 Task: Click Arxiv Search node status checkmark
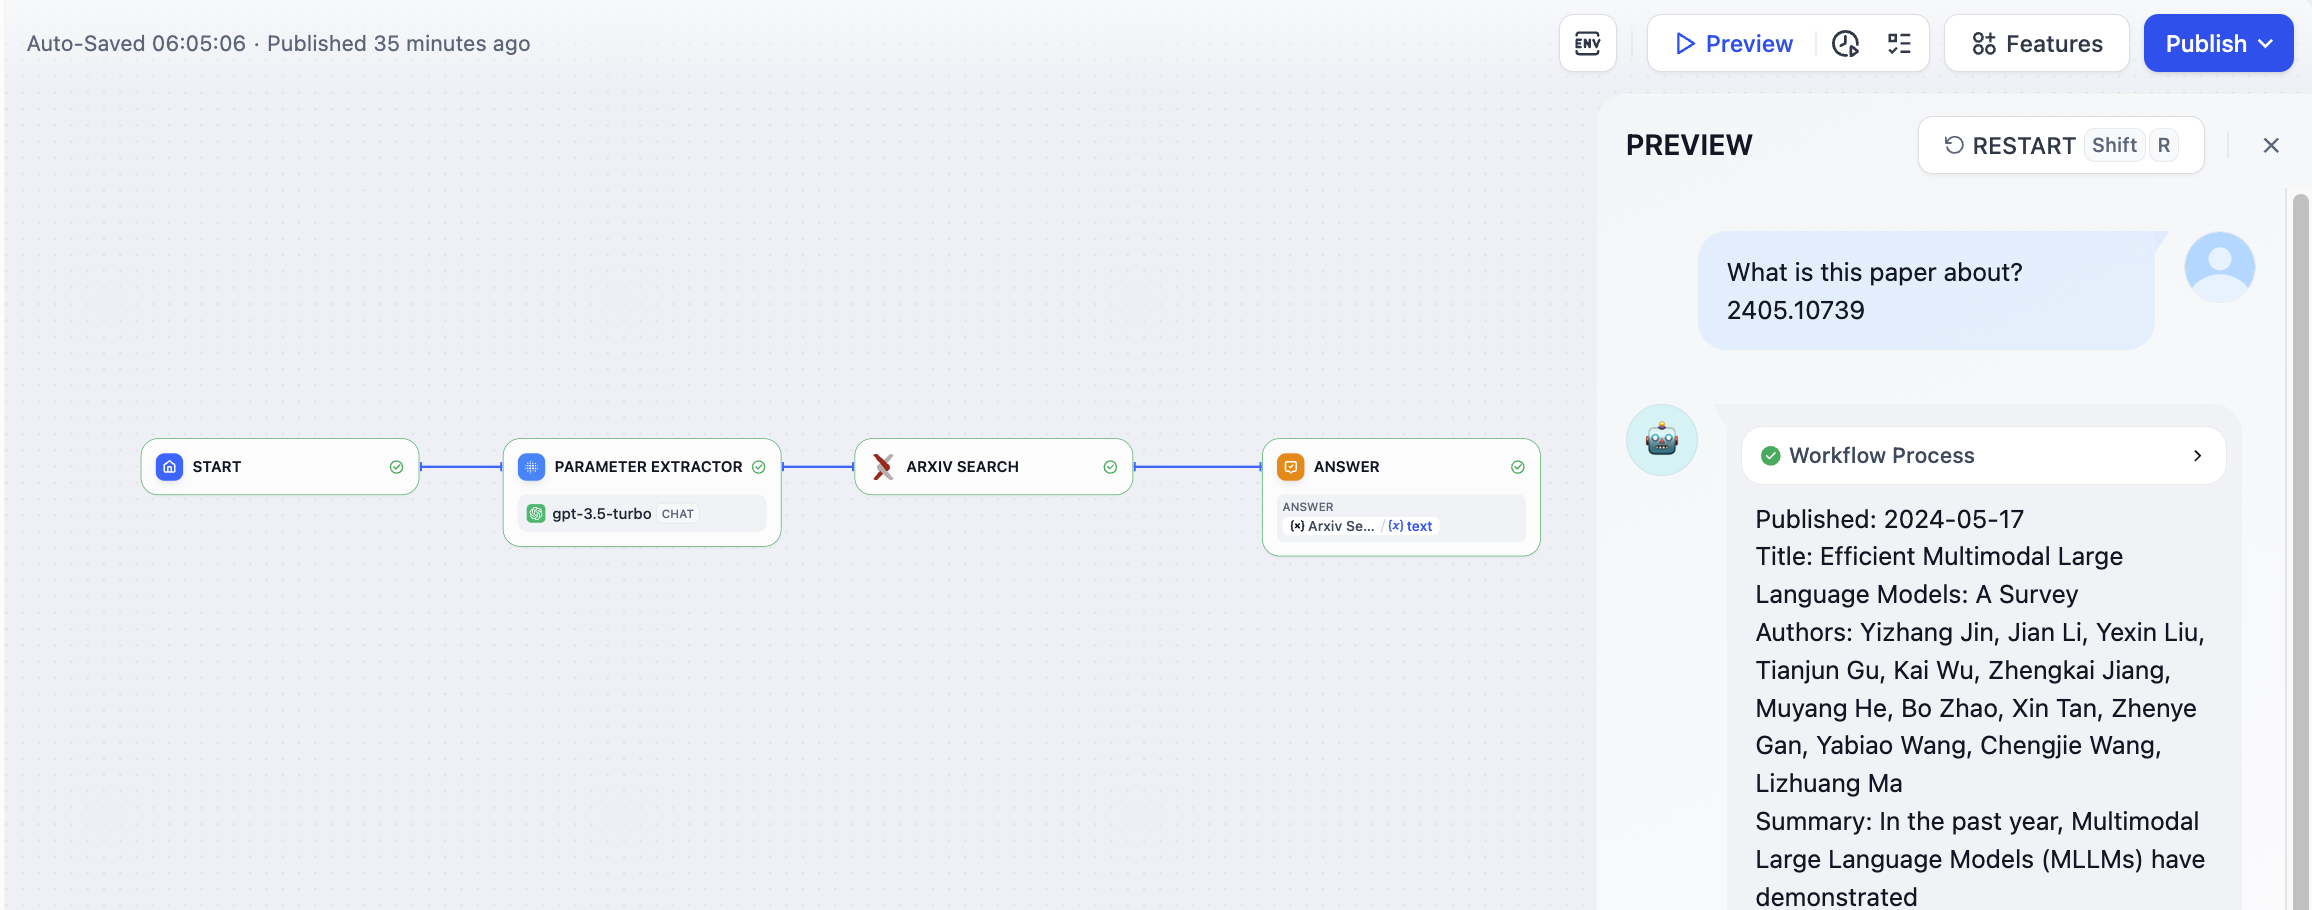1110,467
